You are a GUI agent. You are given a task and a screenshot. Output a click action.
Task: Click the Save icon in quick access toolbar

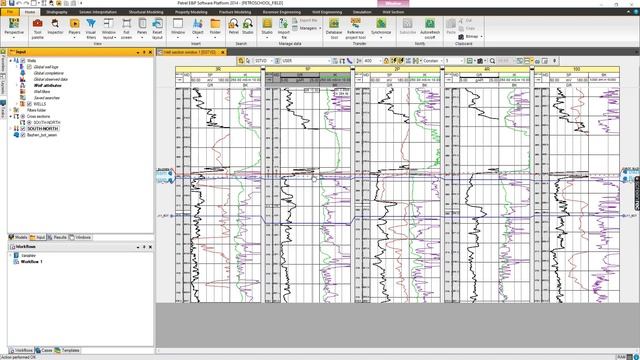(12, 3)
